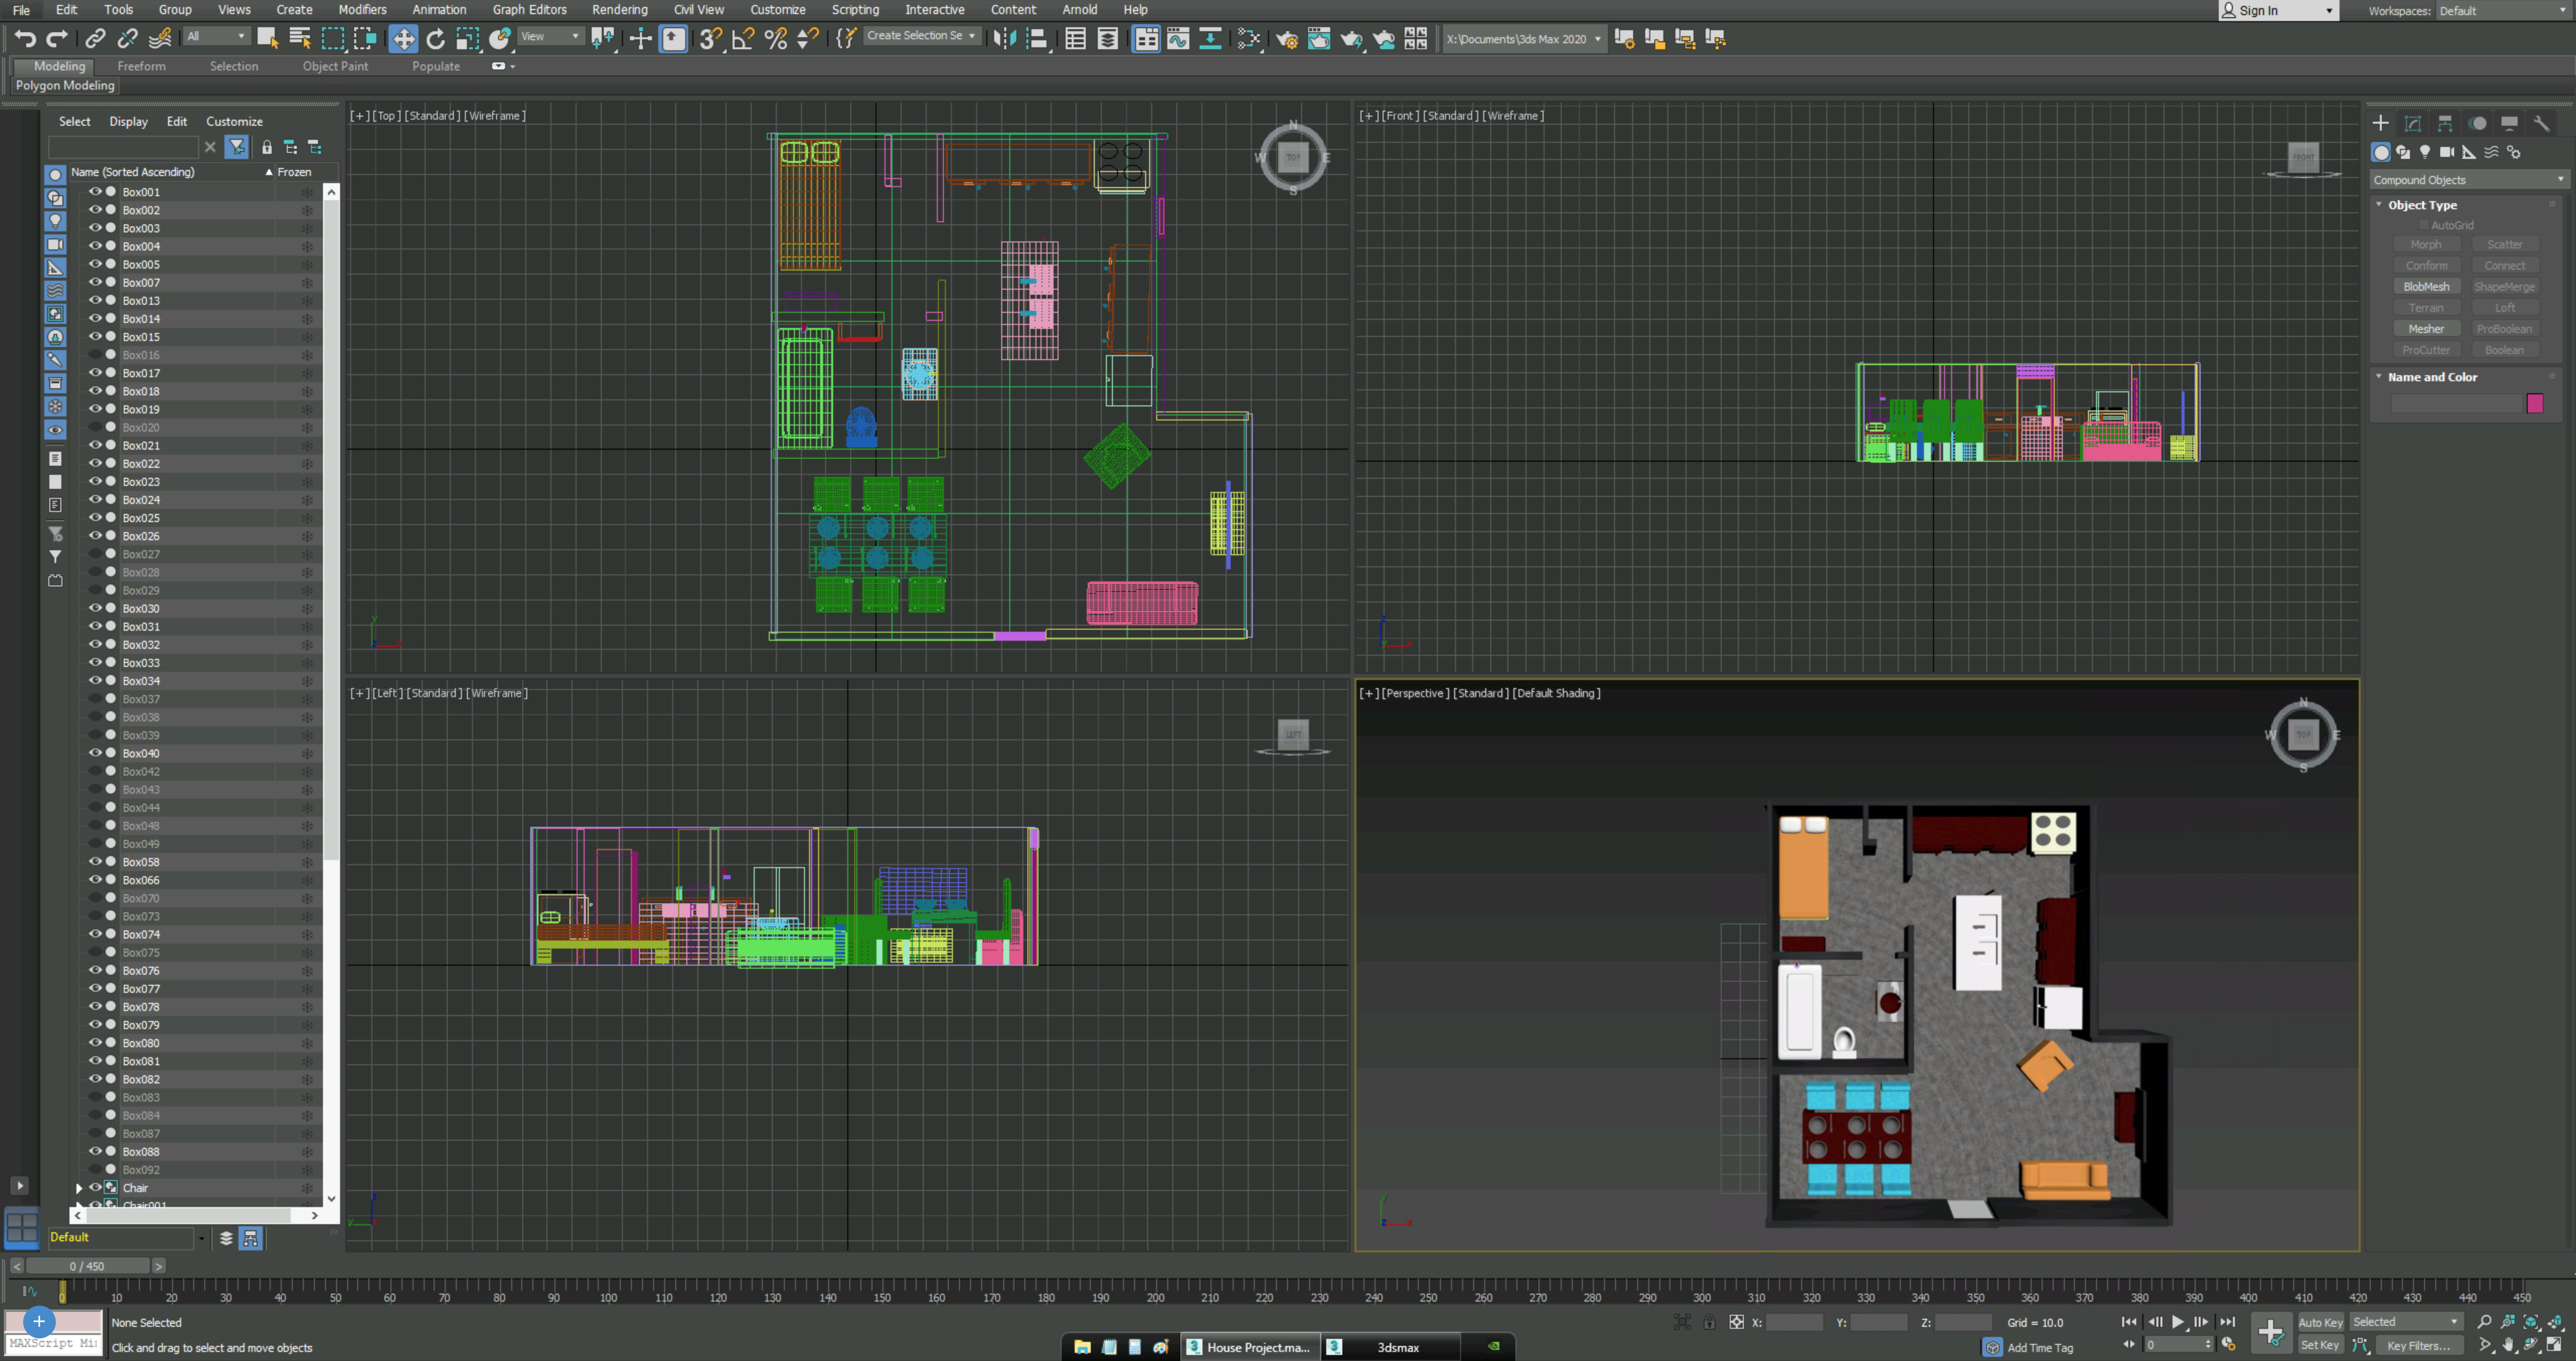Select the Shapes category icon
2576x1361 pixels.
tap(2403, 152)
